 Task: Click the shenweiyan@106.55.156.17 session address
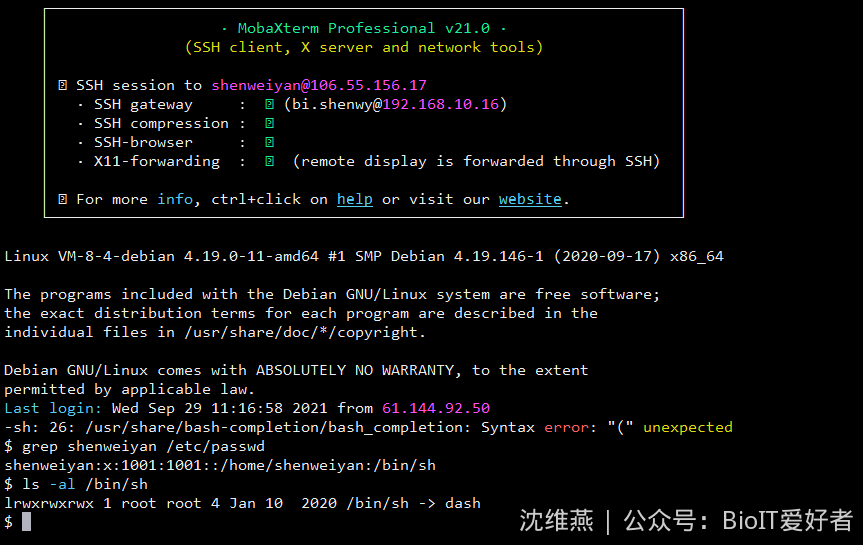point(319,85)
